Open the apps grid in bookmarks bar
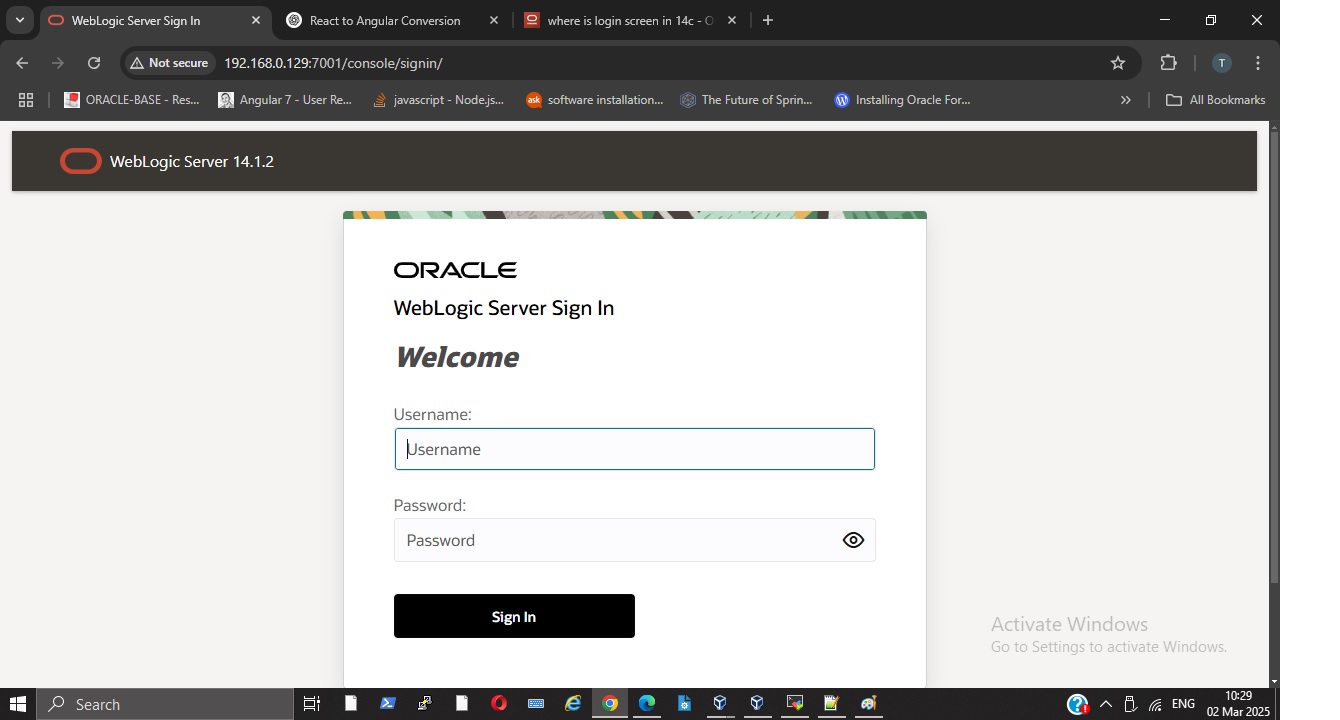 coord(26,100)
